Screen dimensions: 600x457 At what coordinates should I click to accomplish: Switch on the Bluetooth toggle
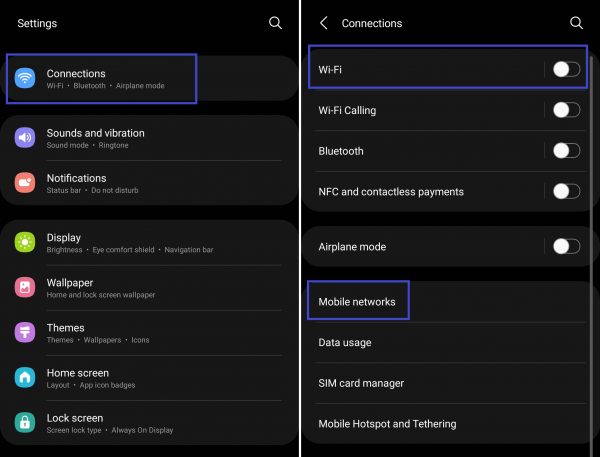(566, 151)
